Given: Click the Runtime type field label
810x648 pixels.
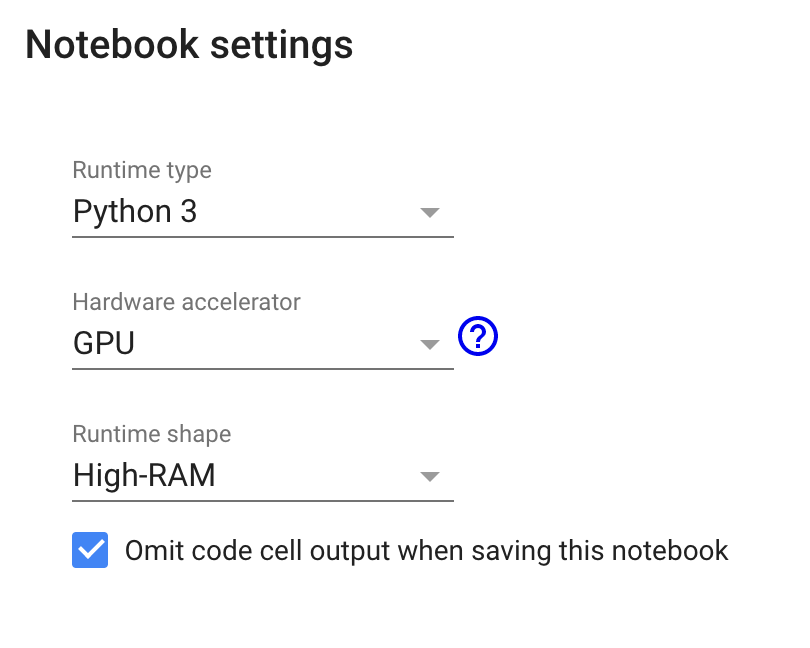Looking at the screenshot, I should [142, 171].
